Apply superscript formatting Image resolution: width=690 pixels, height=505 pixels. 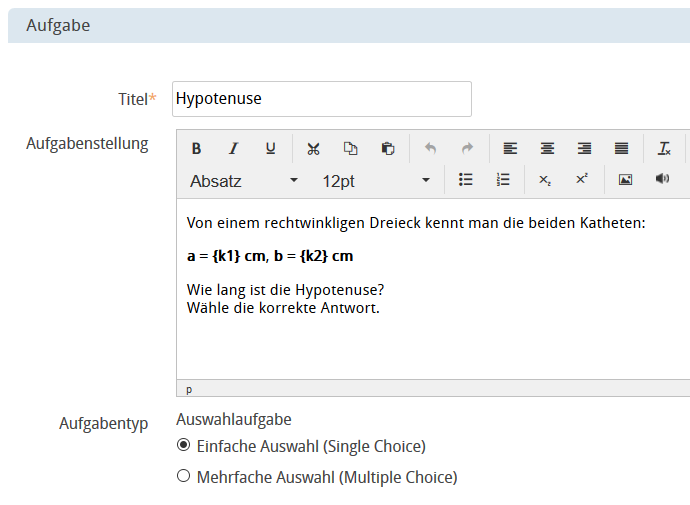coord(582,180)
